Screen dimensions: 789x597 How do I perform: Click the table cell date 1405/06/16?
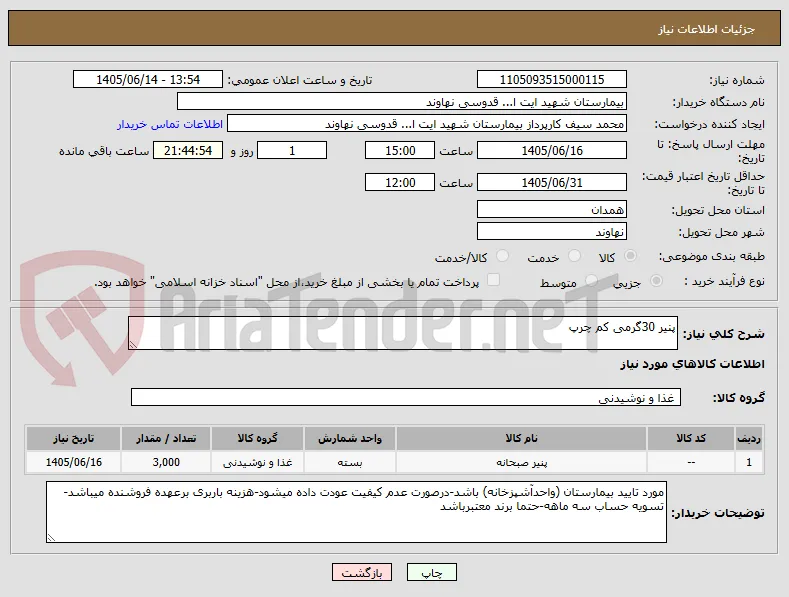(x=73, y=462)
